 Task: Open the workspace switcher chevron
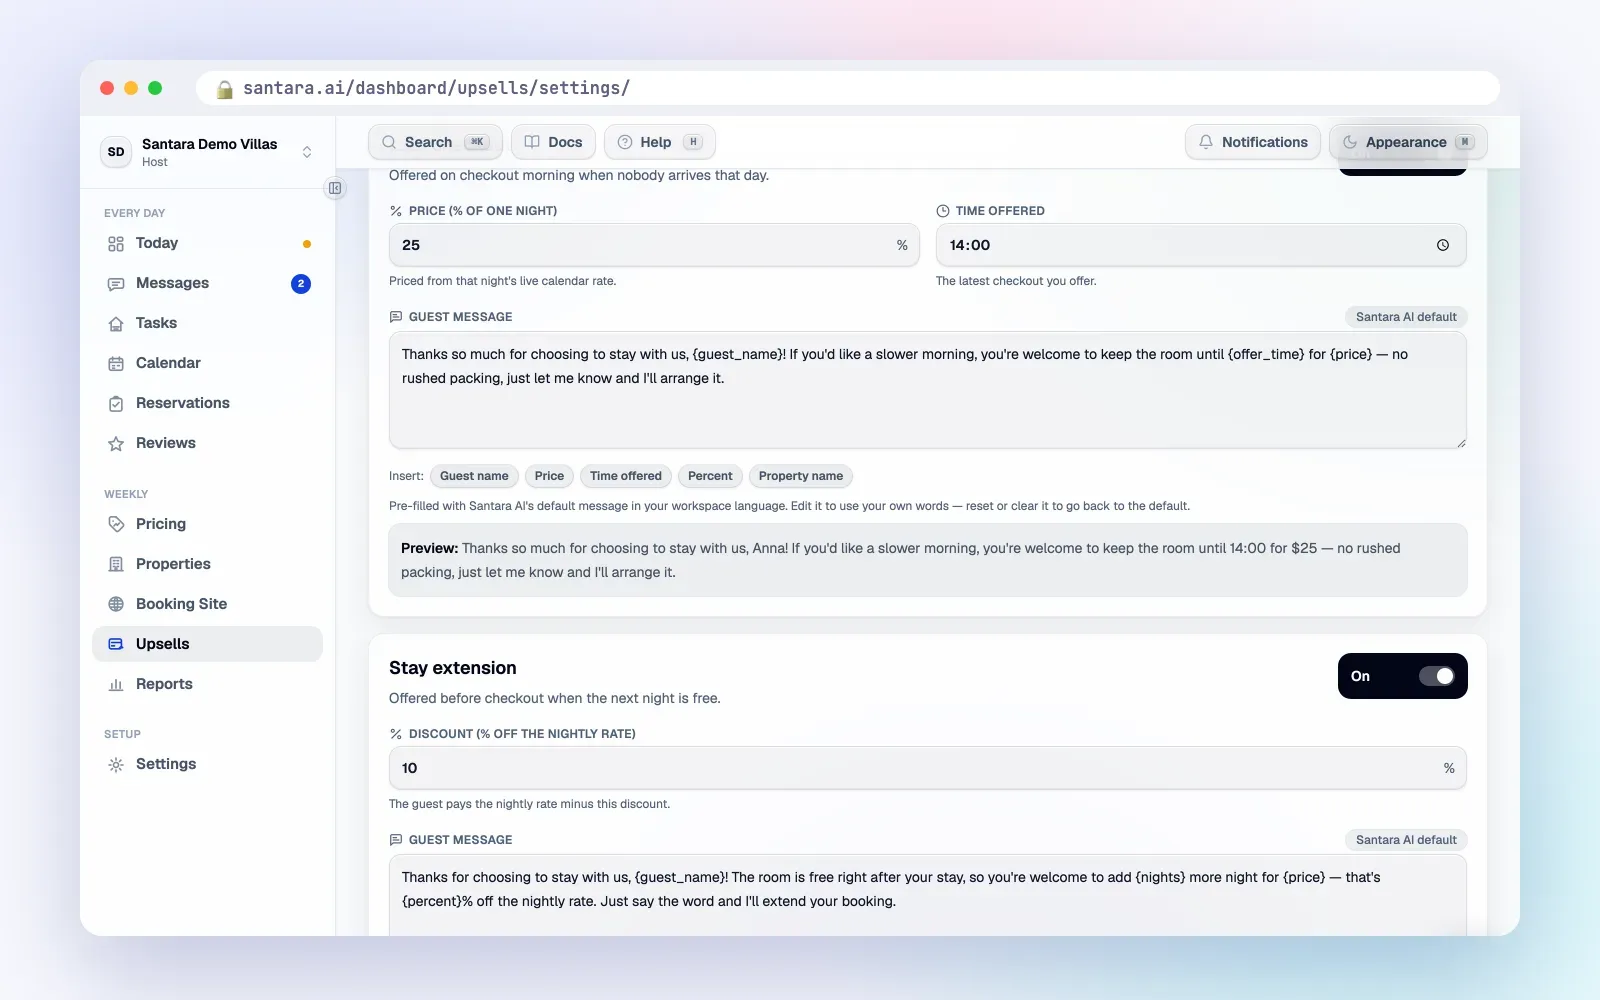307,152
